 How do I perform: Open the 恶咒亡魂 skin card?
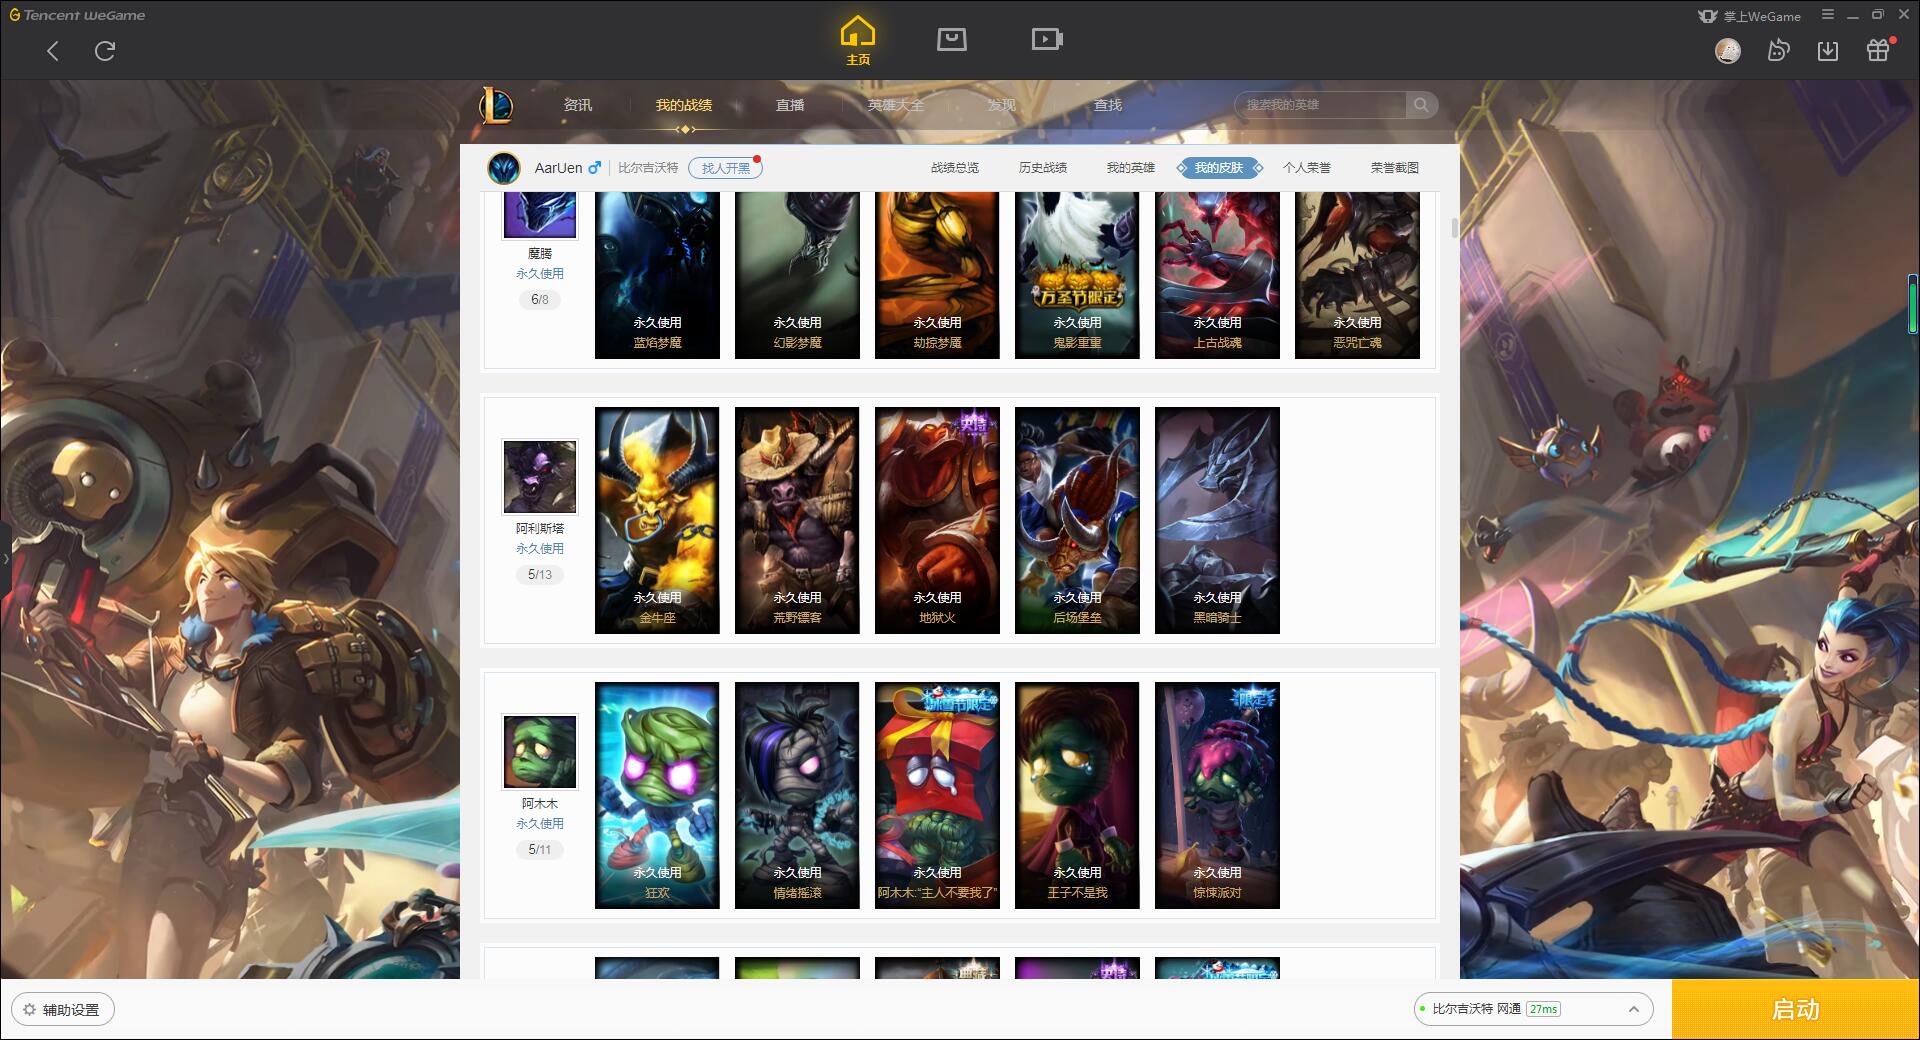(x=1357, y=275)
